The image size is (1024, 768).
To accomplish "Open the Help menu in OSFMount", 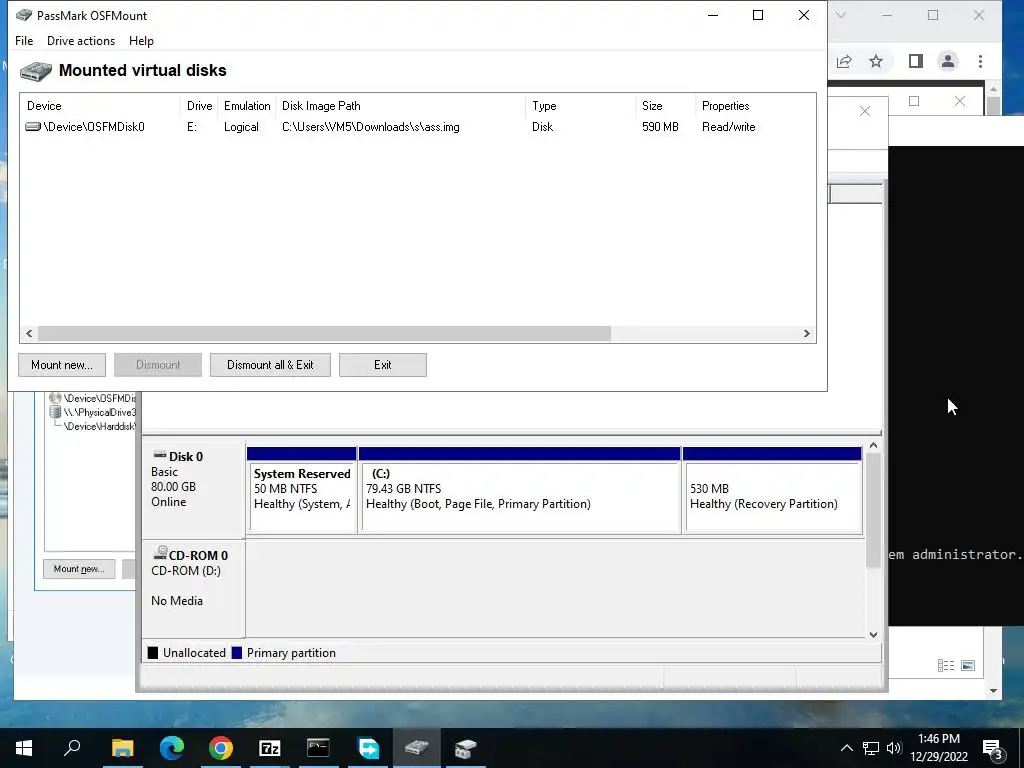I will pos(141,40).
